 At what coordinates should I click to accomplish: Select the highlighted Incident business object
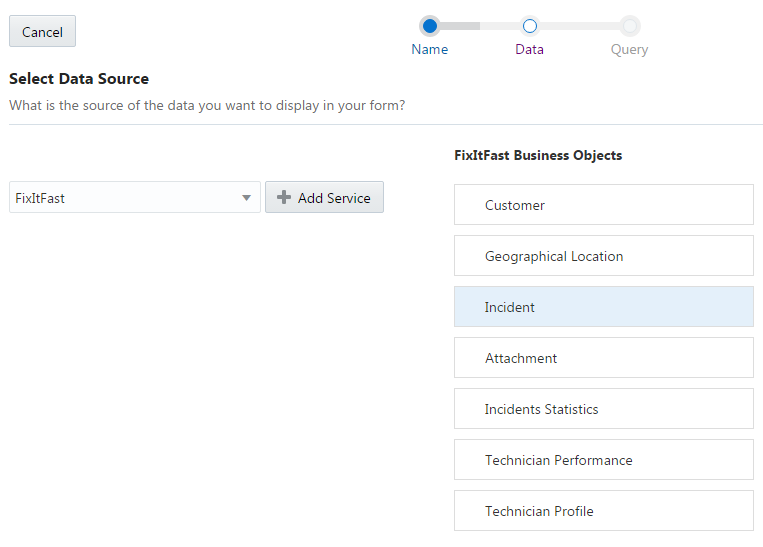(x=603, y=307)
